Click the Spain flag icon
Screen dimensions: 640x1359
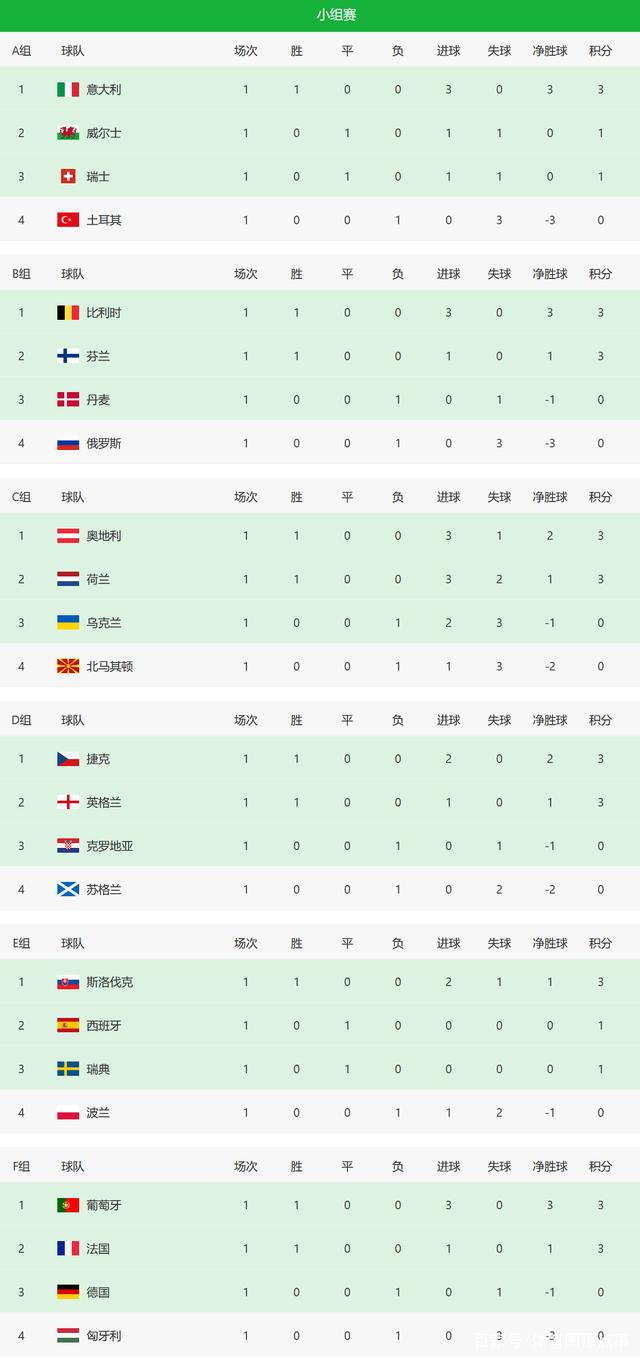(68, 1025)
